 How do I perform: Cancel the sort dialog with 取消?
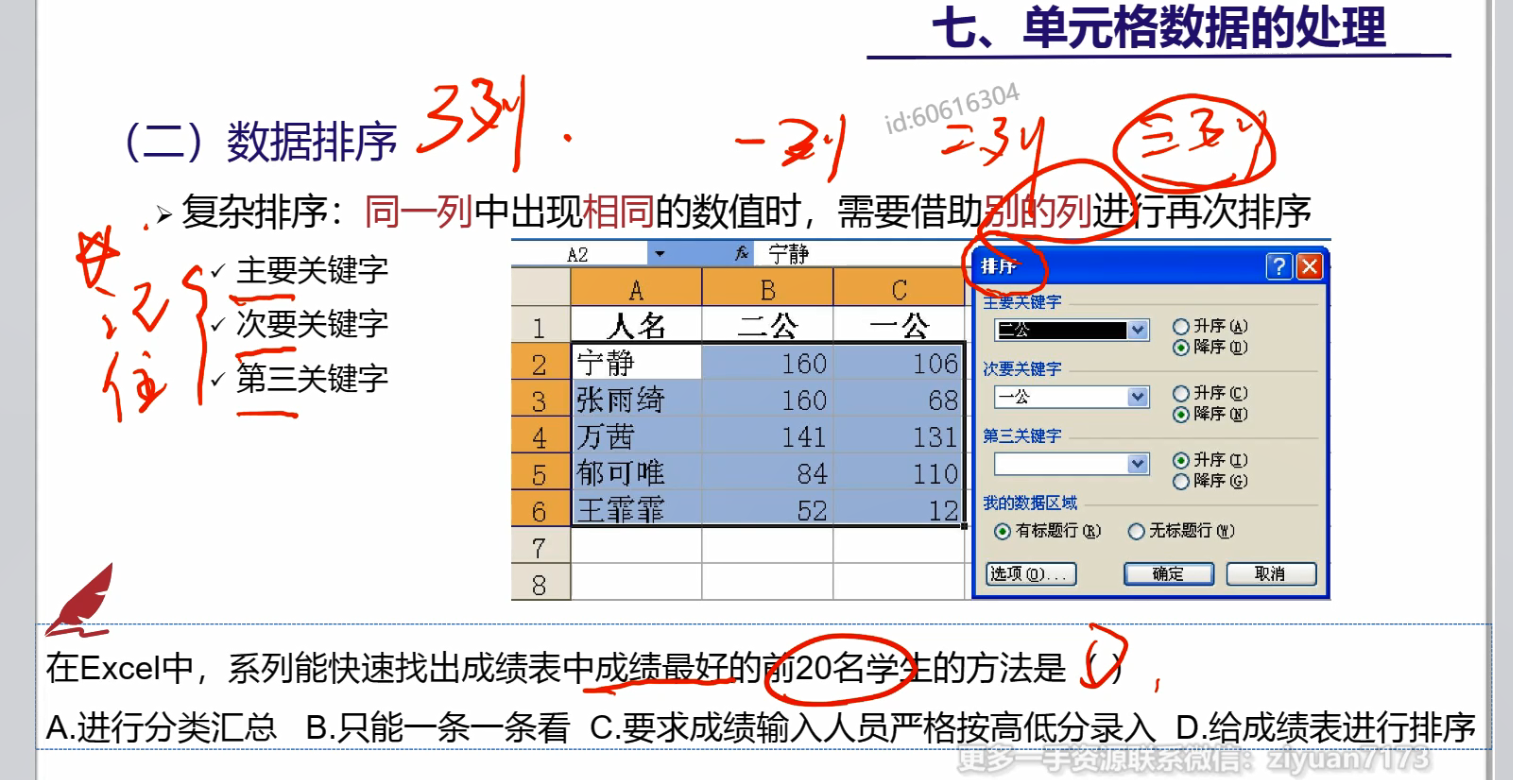click(x=1271, y=574)
